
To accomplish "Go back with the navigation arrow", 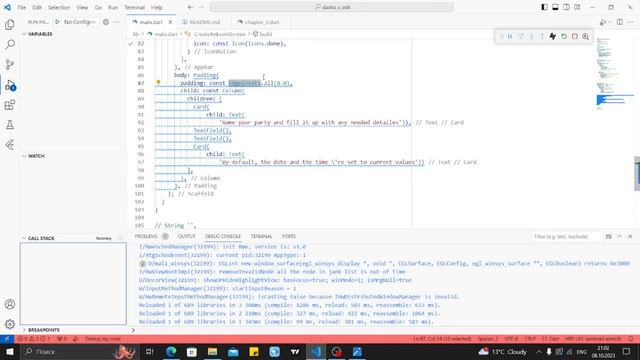I will (190, 7).
